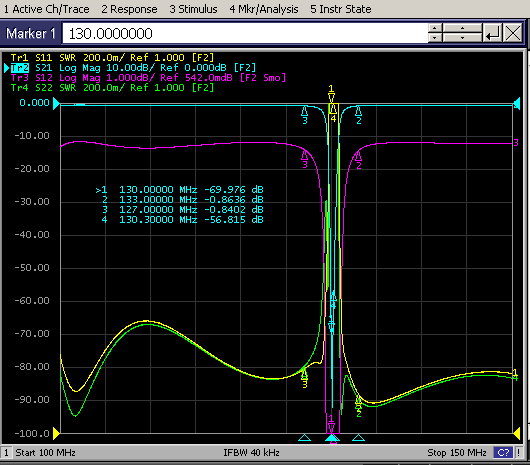Click the C? correction status indicator
The width and height of the screenshot is (530, 465).
(x=503, y=452)
